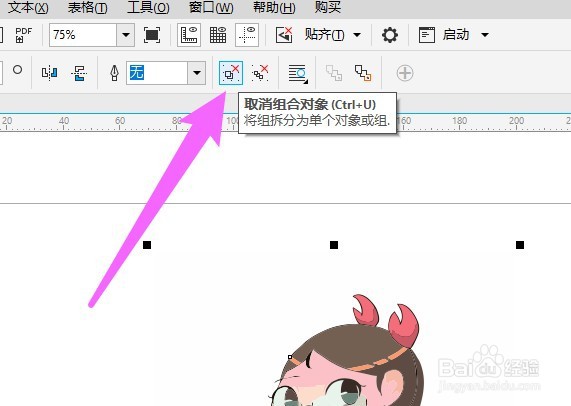Click the to front of layer icon

coord(334,73)
